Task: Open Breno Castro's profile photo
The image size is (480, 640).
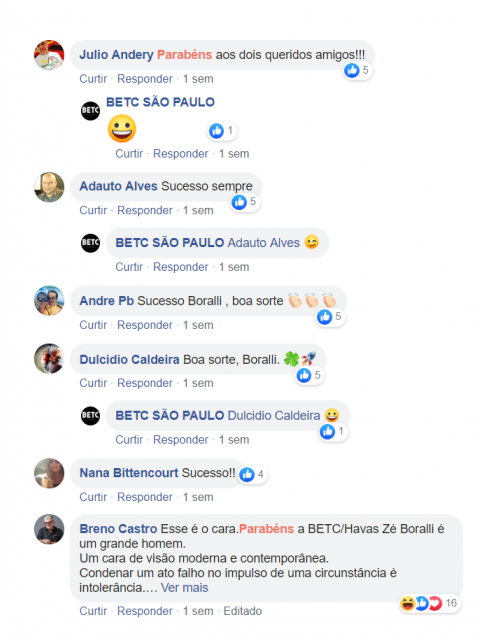Action: pos(49,529)
